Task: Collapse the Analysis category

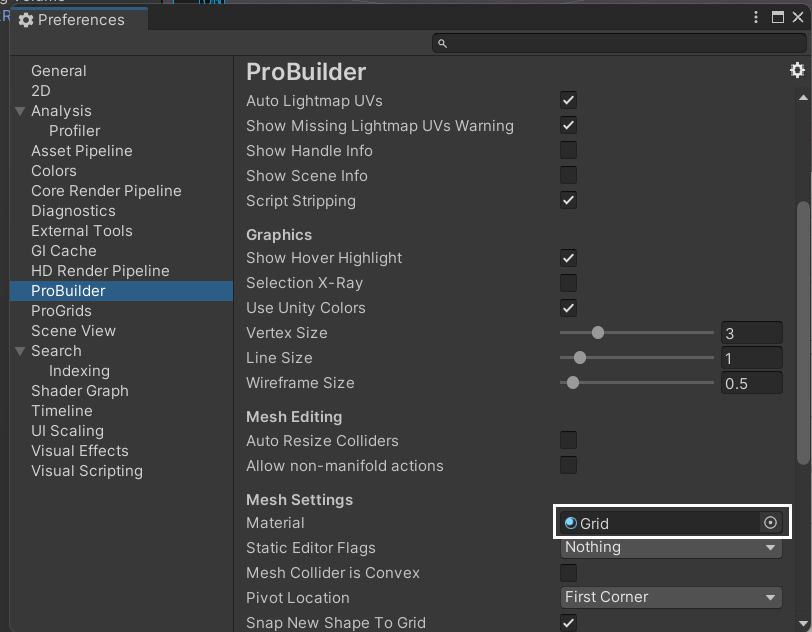Action: tap(20, 111)
